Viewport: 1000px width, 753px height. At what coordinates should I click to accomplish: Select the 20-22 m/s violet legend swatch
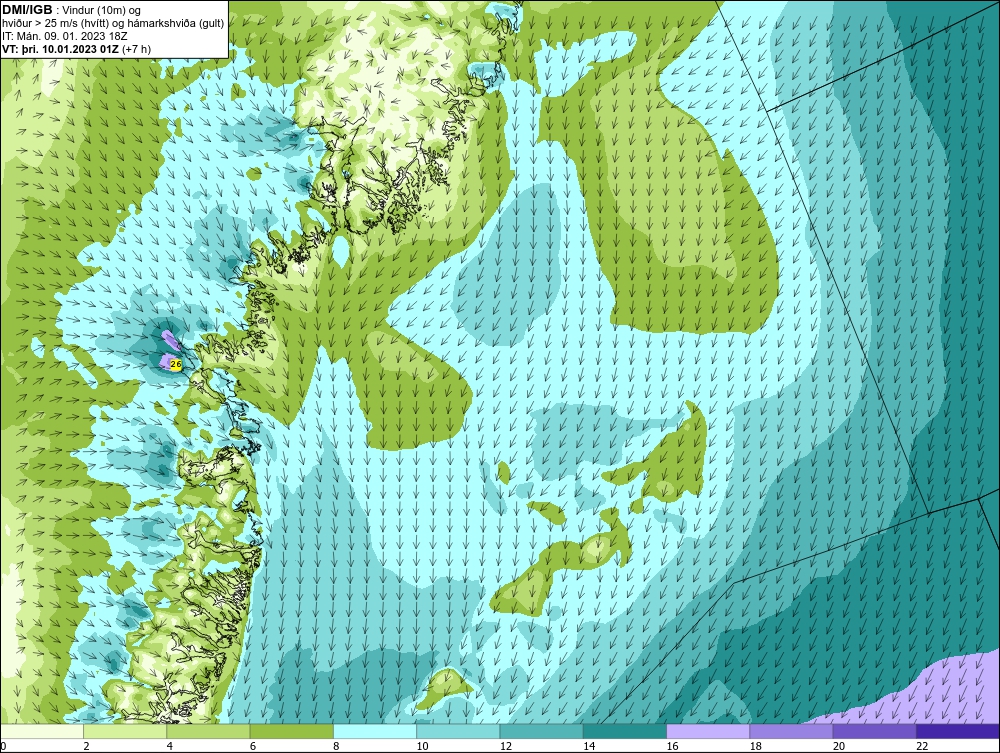click(x=875, y=731)
